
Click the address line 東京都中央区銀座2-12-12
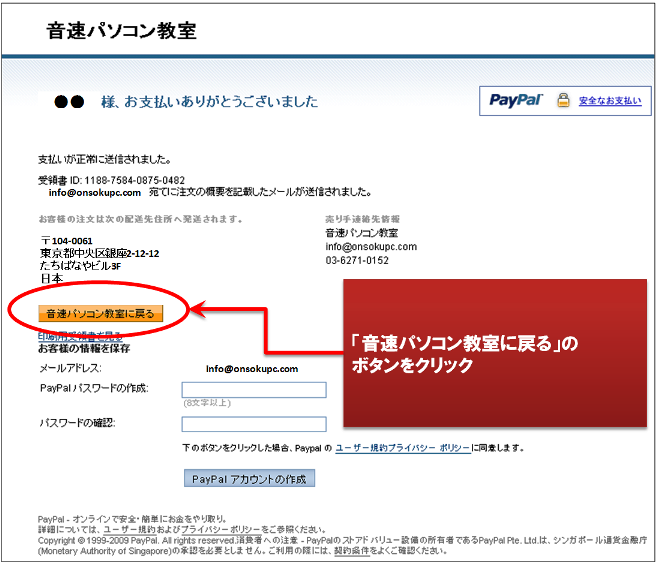100,254
